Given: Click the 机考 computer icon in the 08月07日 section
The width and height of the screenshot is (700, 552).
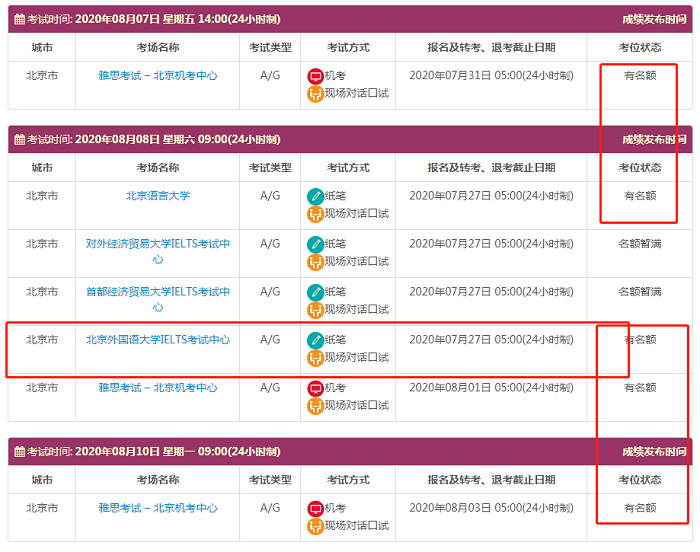Looking at the screenshot, I should click(x=315, y=76).
